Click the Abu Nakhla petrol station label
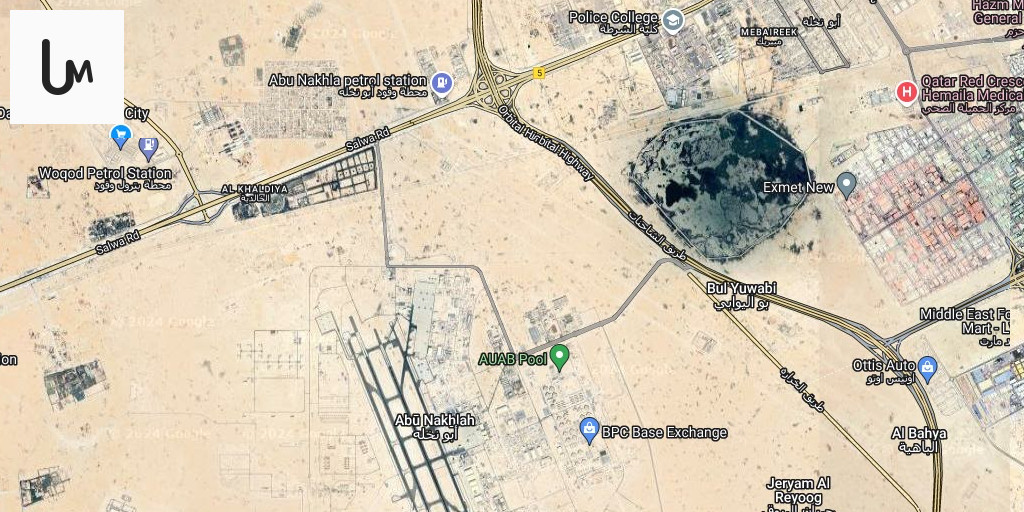 pos(347,86)
